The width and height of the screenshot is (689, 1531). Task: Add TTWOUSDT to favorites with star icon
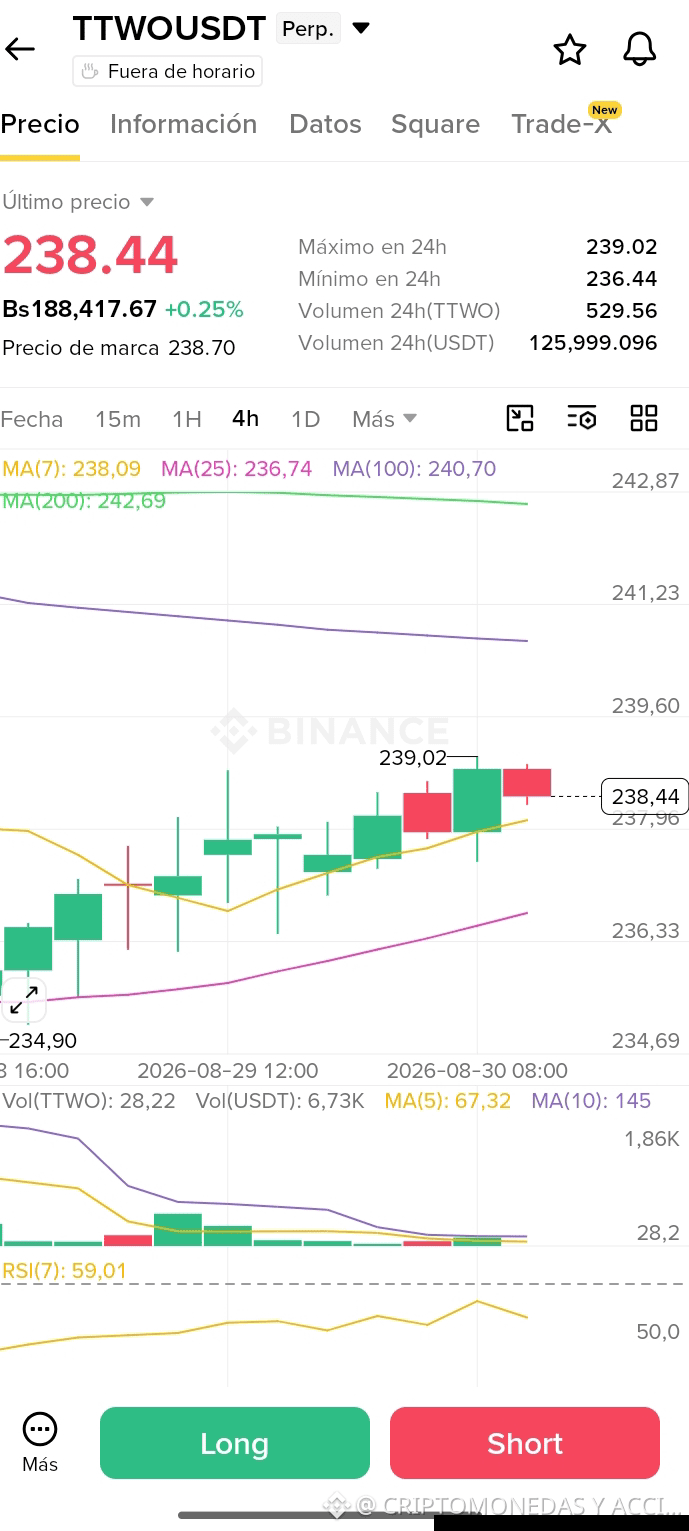[x=570, y=49]
